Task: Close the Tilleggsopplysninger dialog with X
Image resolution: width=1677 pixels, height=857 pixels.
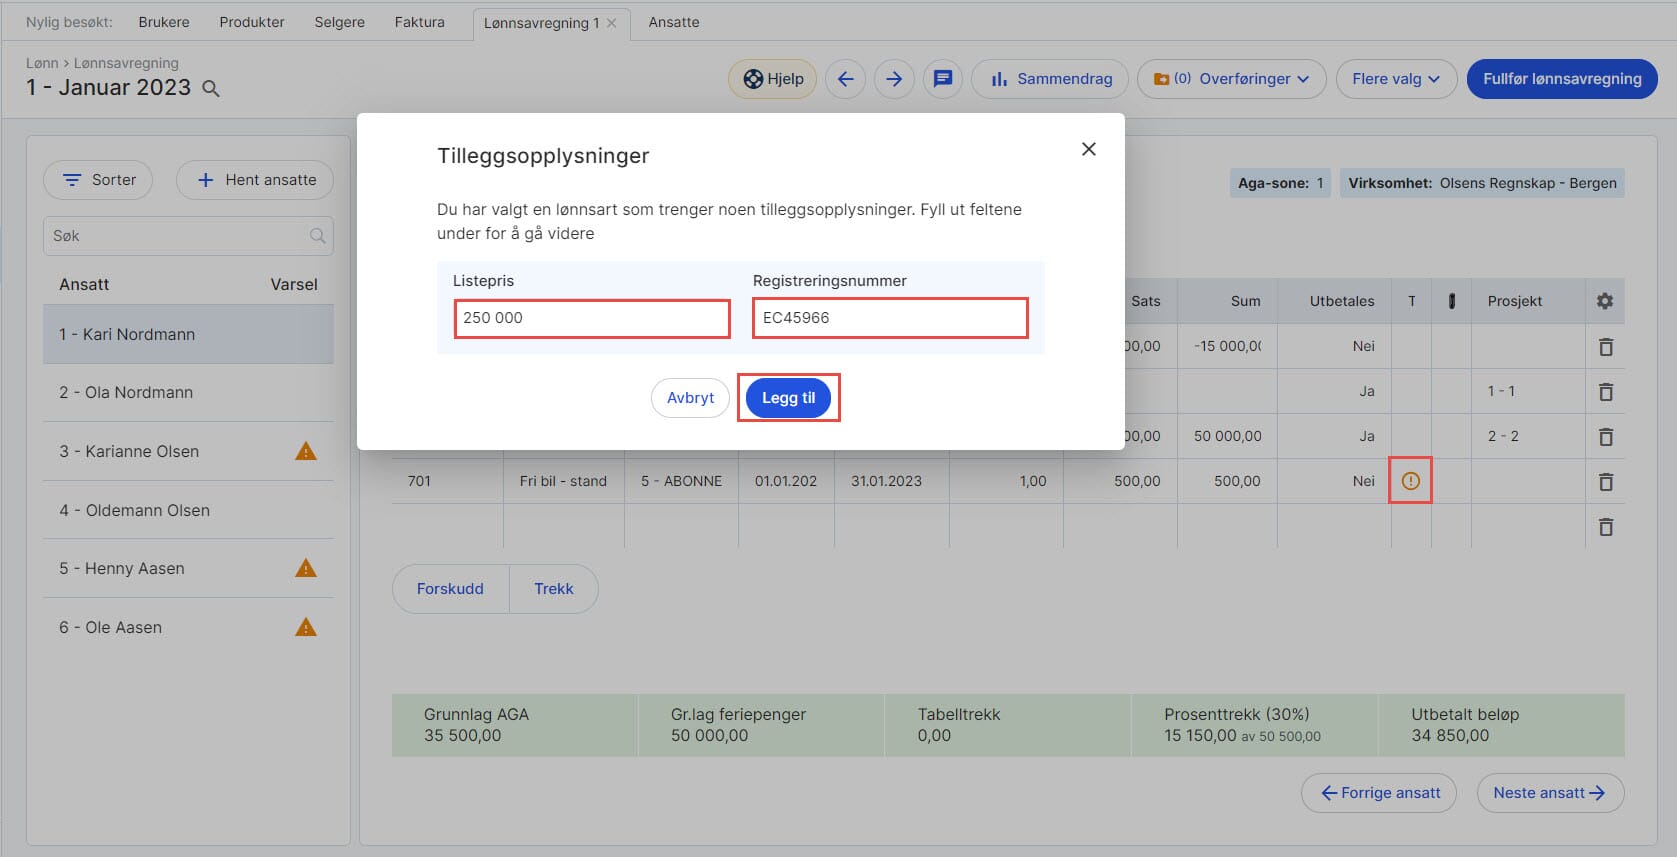Action: tap(1089, 149)
